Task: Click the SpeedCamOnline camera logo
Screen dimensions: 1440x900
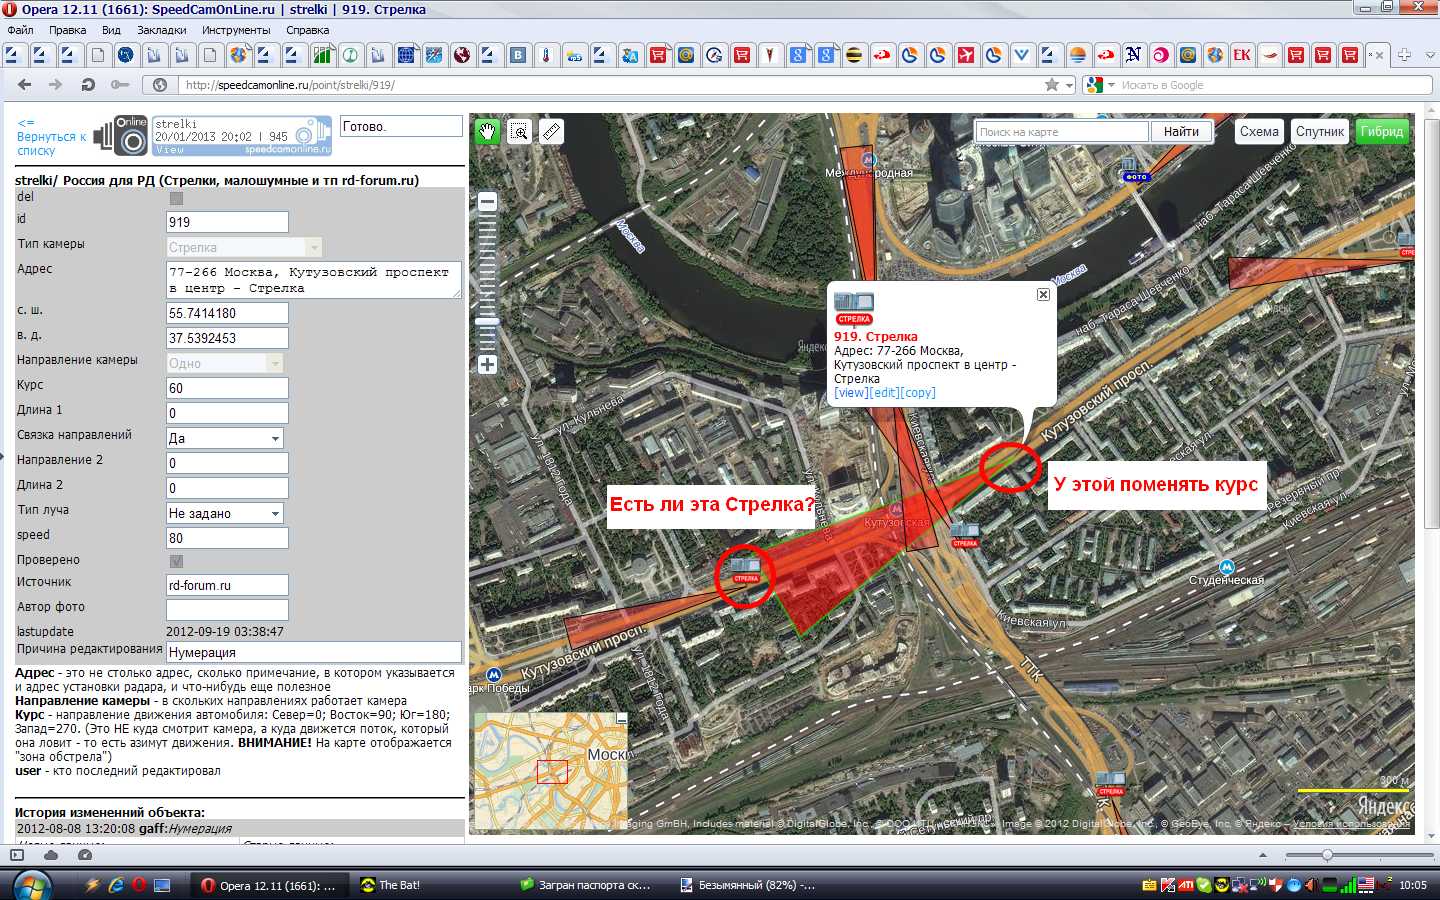Action: 122,135
